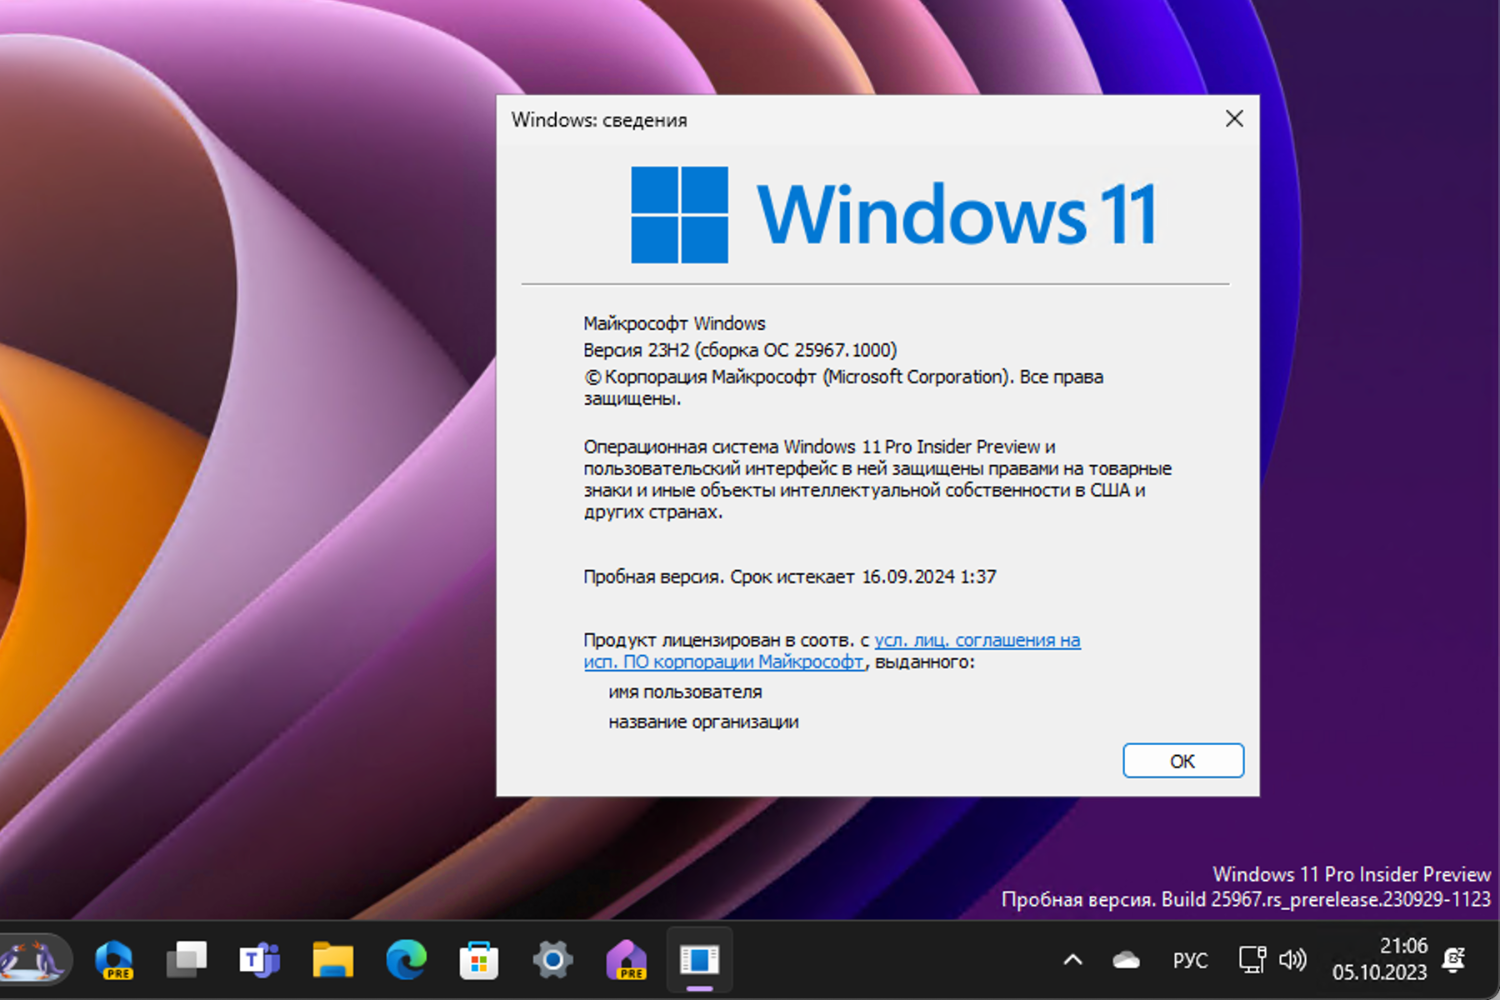Open OneDrive cloud status
Image resolution: width=1500 pixels, height=1000 pixels.
coord(1124,959)
